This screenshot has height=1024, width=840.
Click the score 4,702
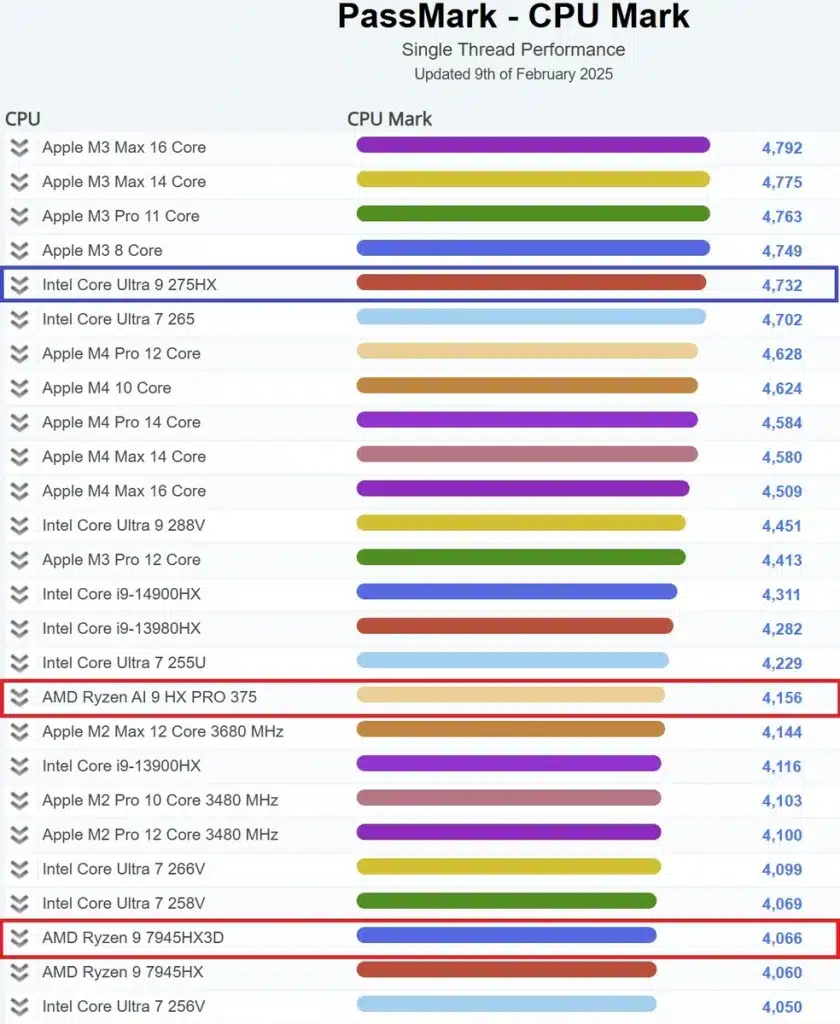point(782,320)
